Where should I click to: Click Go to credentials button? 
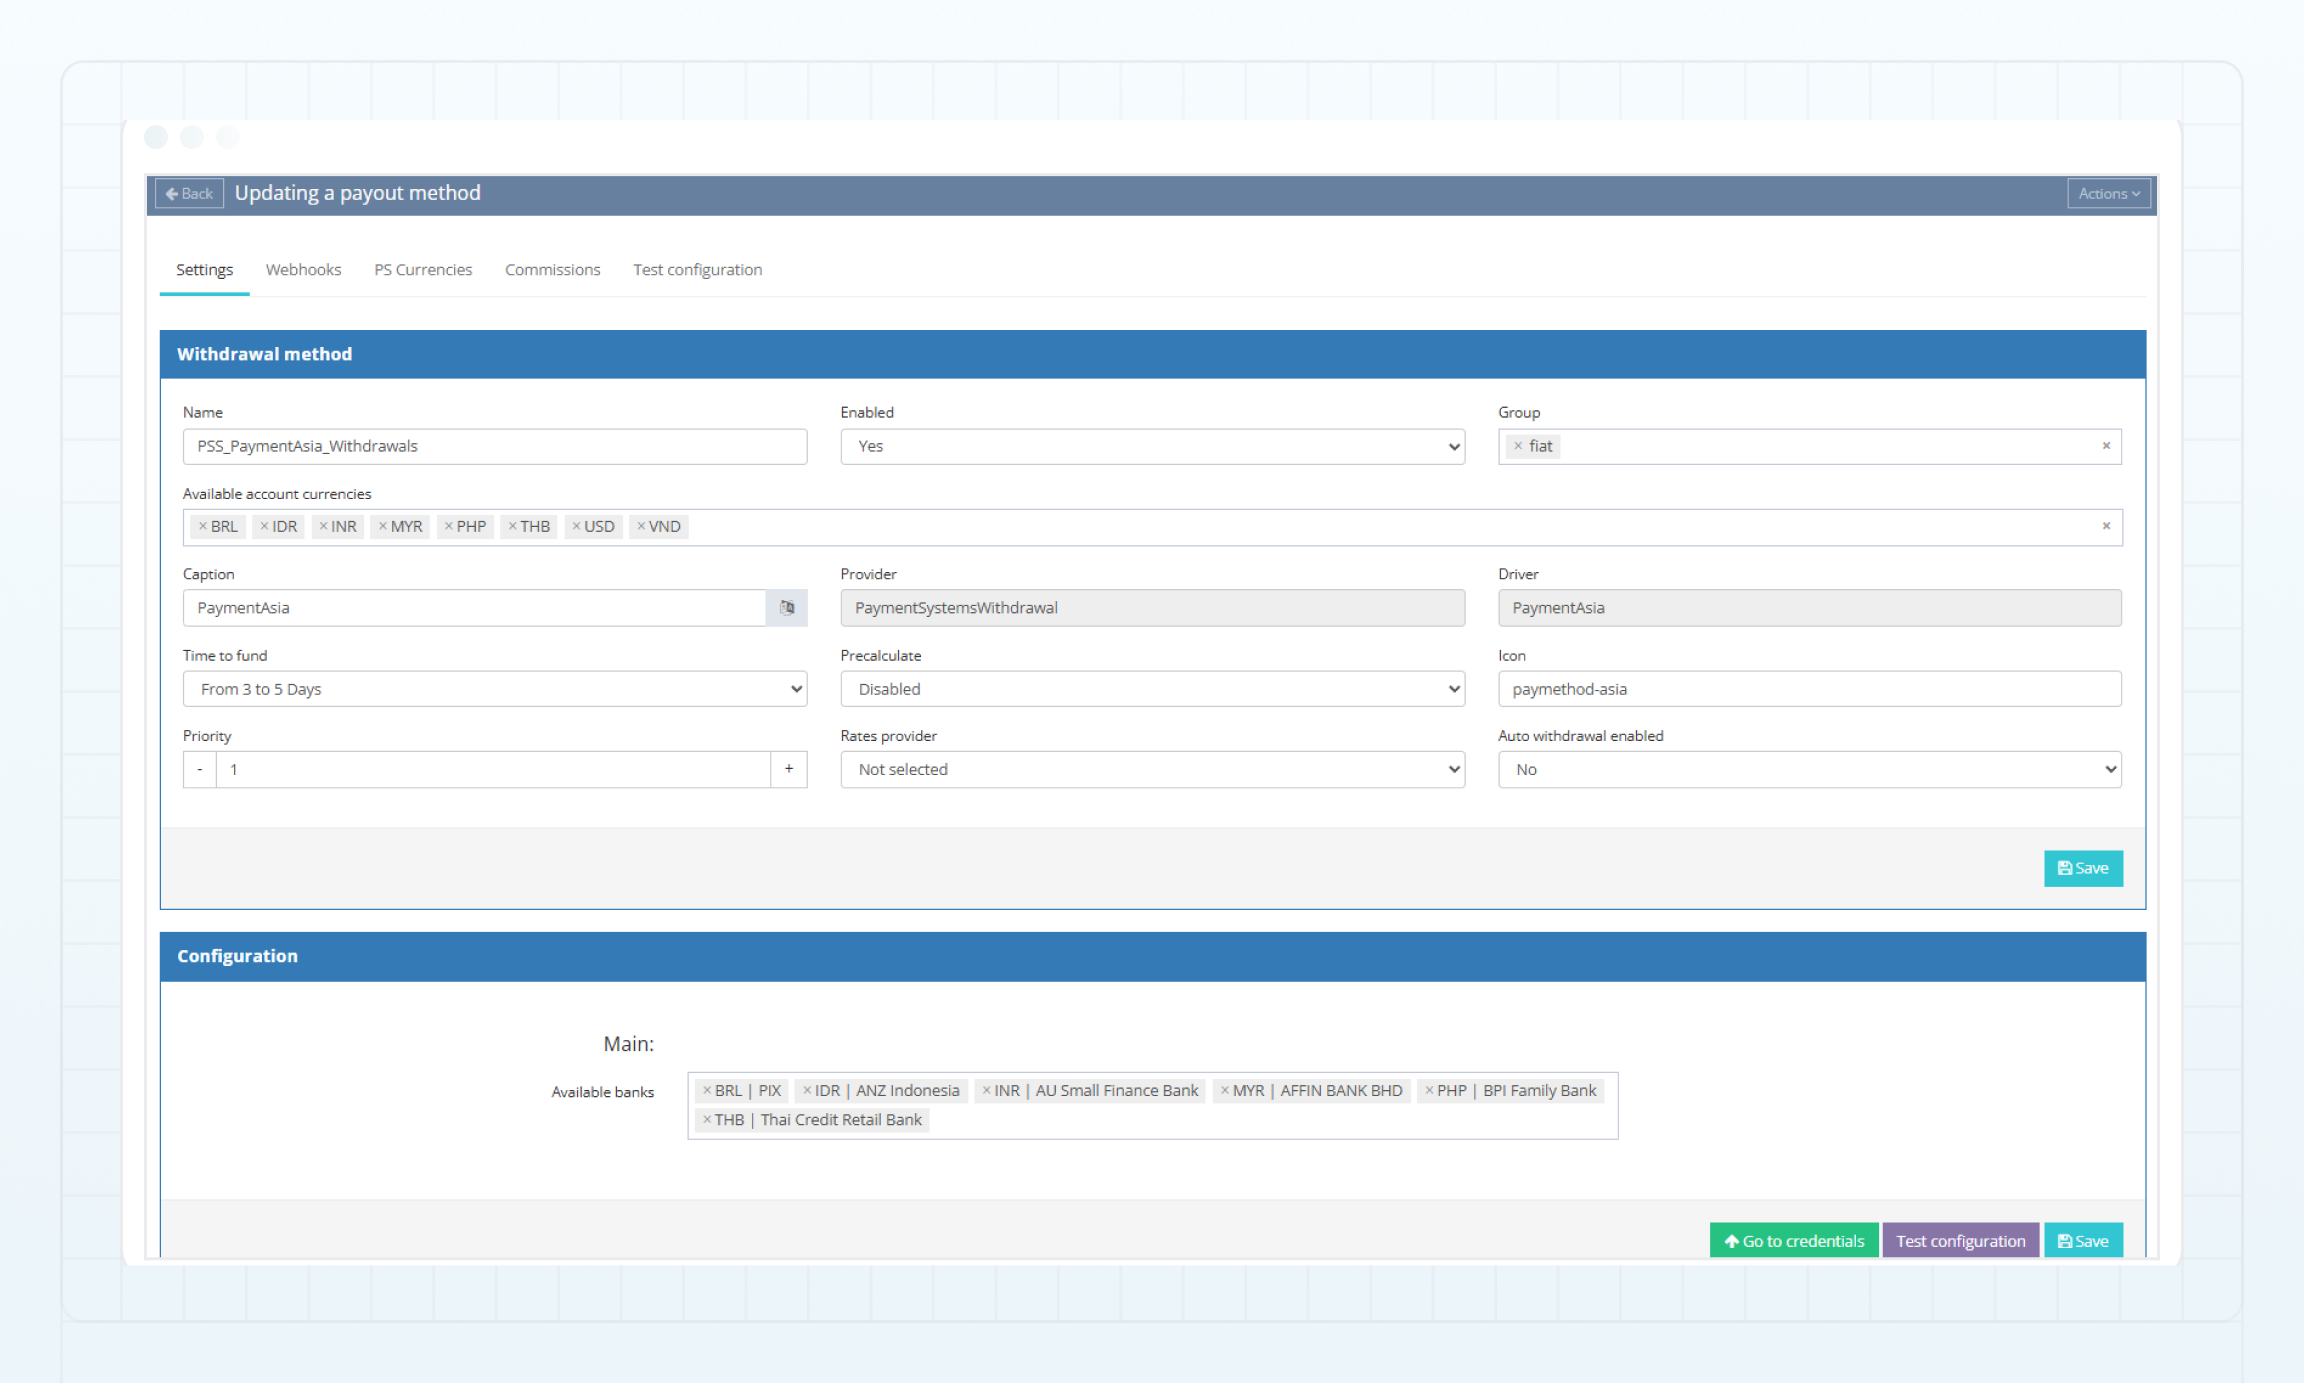(1794, 1241)
